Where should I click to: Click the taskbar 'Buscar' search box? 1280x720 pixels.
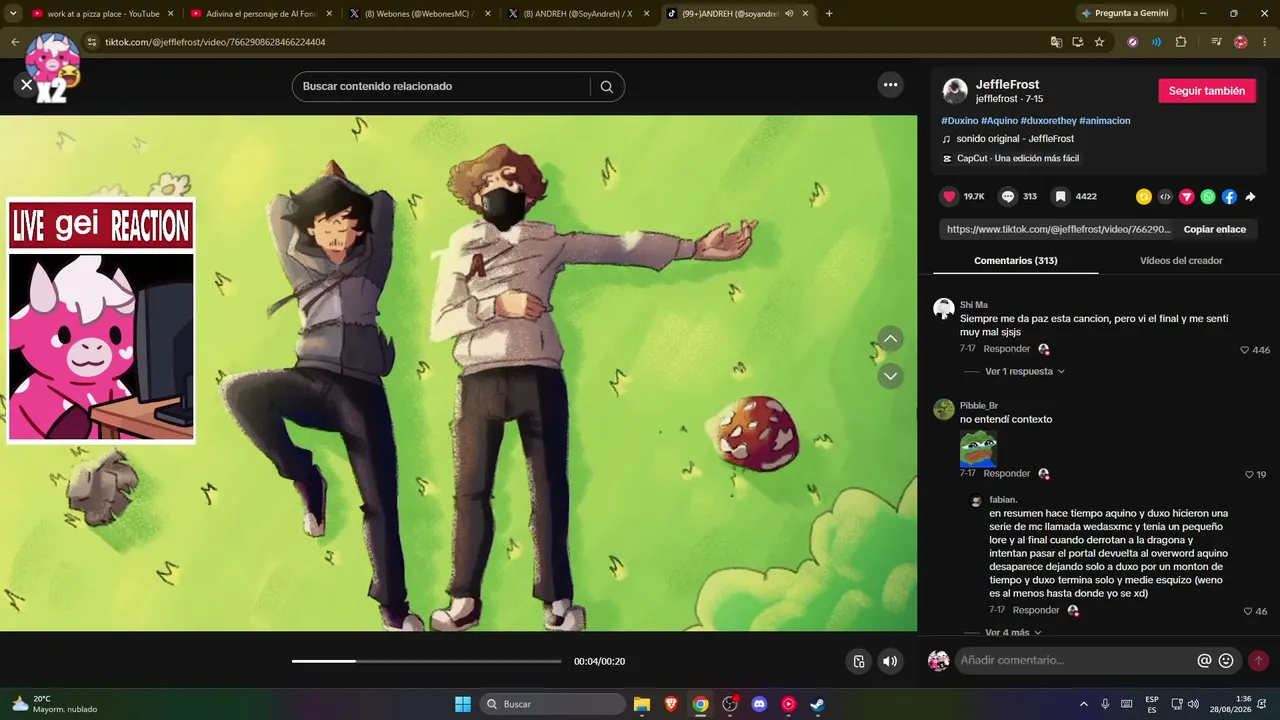coord(552,704)
